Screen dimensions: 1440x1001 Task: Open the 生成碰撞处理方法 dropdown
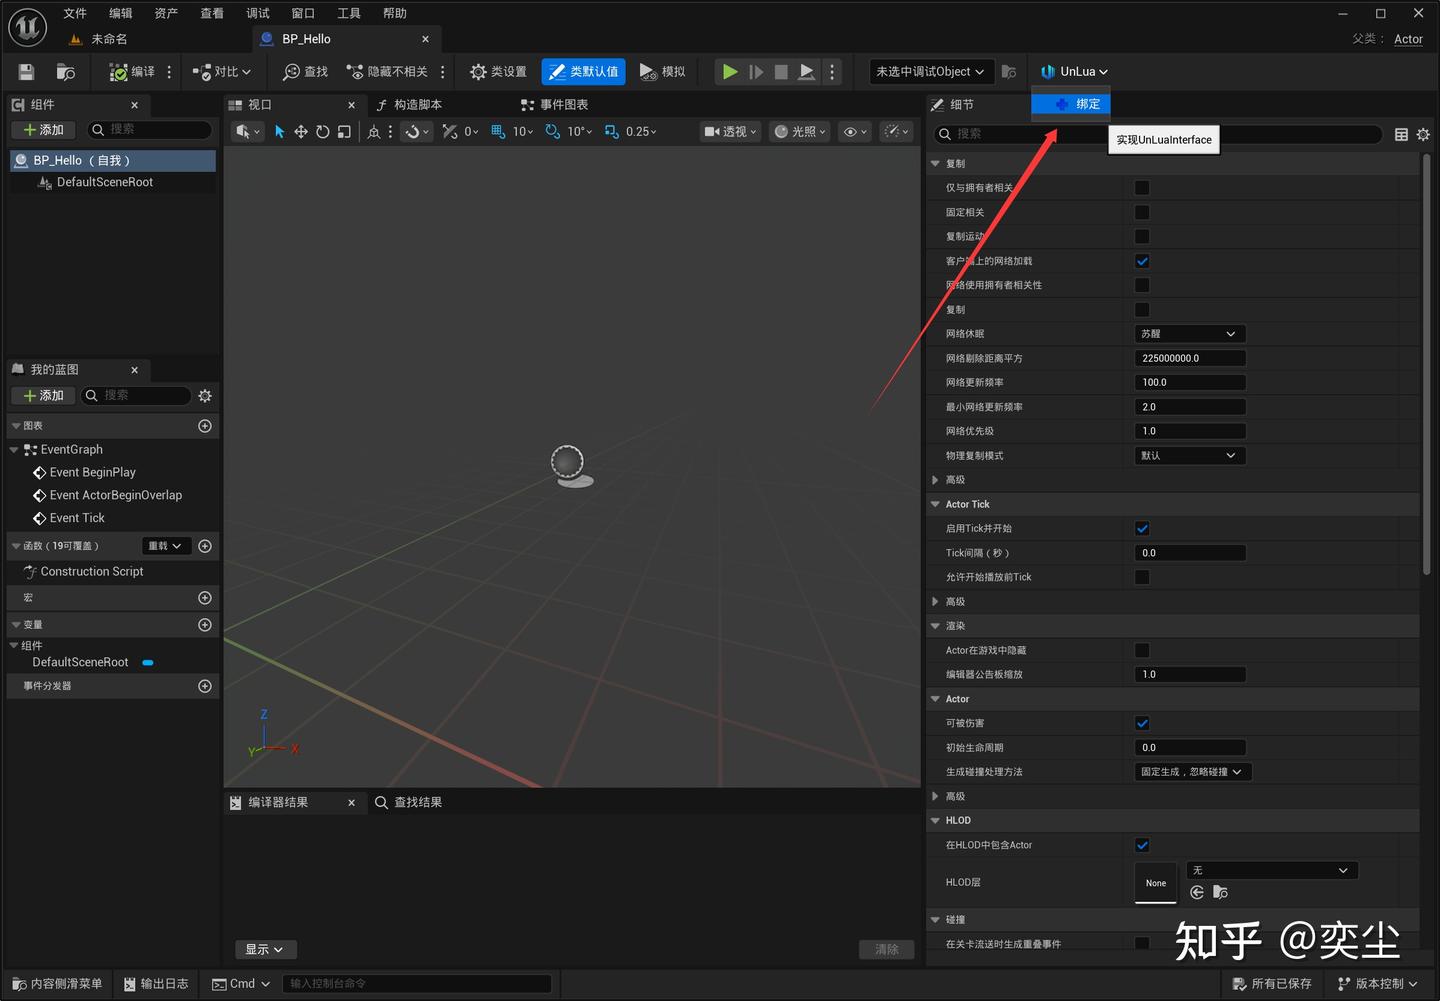coord(1194,772)
